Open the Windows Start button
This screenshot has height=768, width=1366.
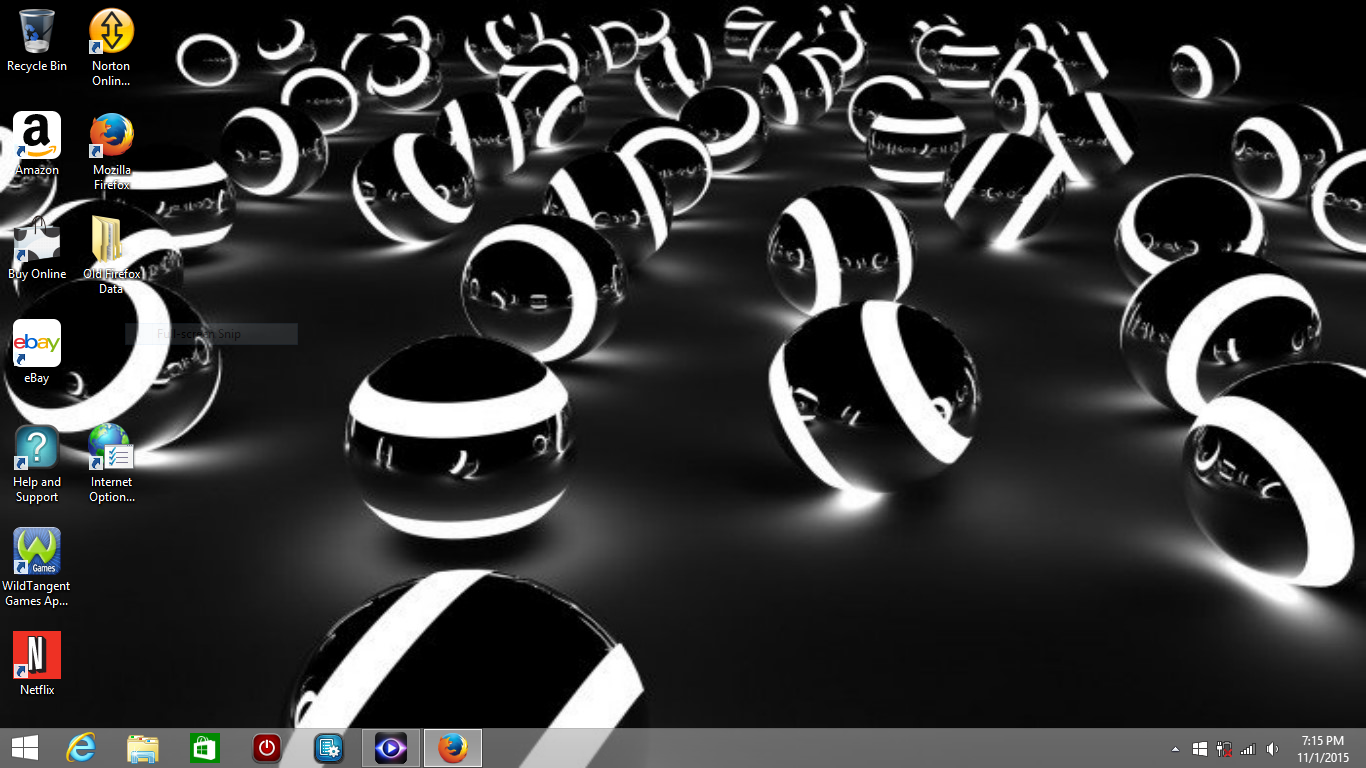pyautogui.click(x=24, y=748)
